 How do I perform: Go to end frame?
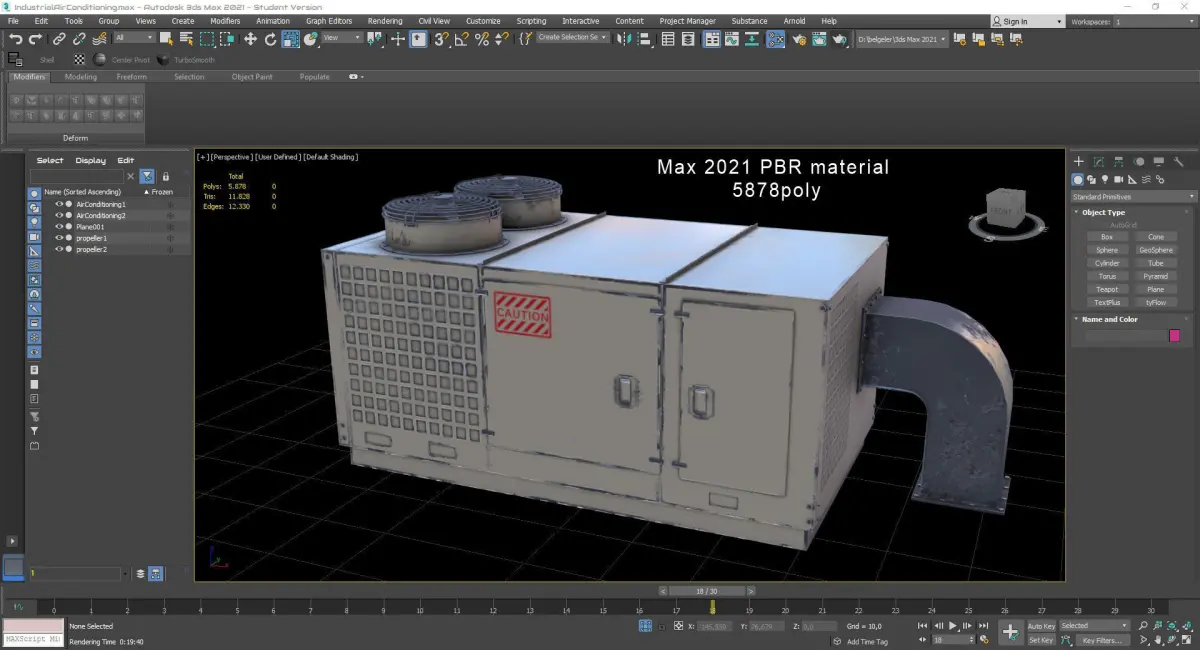tap(984, 626)
